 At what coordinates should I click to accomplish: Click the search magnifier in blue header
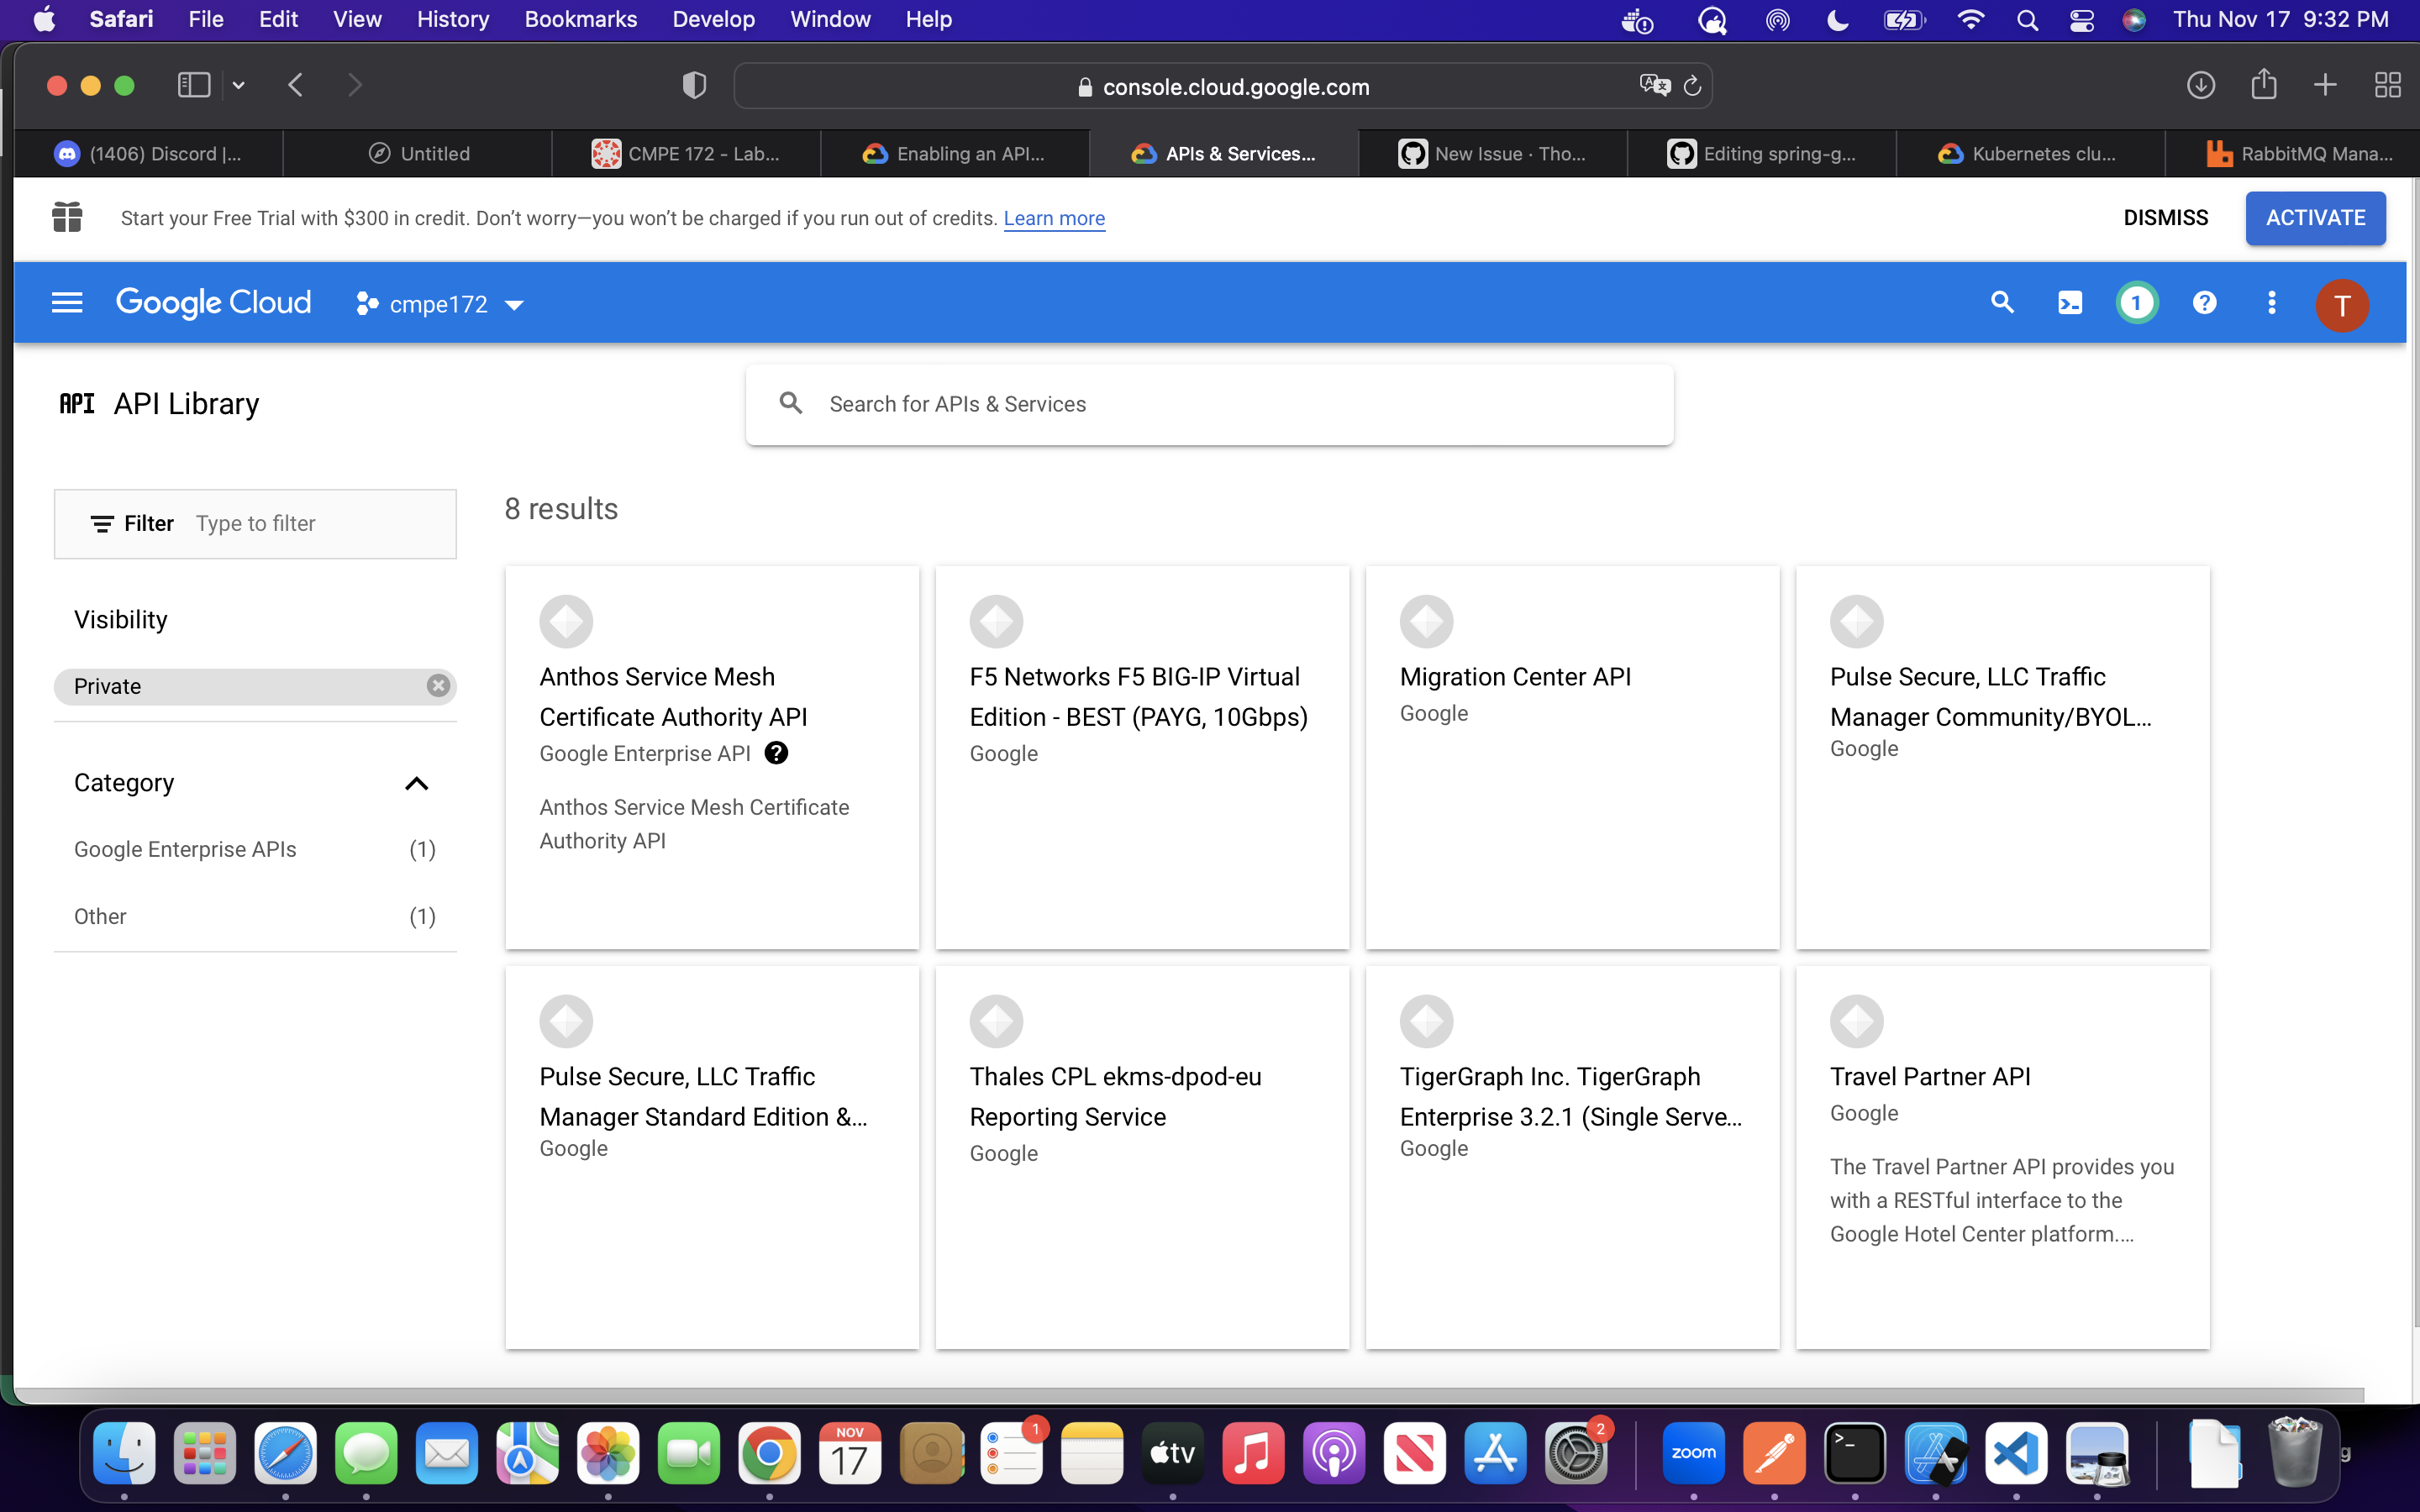pyautogui.click(x=2001, y=303)
